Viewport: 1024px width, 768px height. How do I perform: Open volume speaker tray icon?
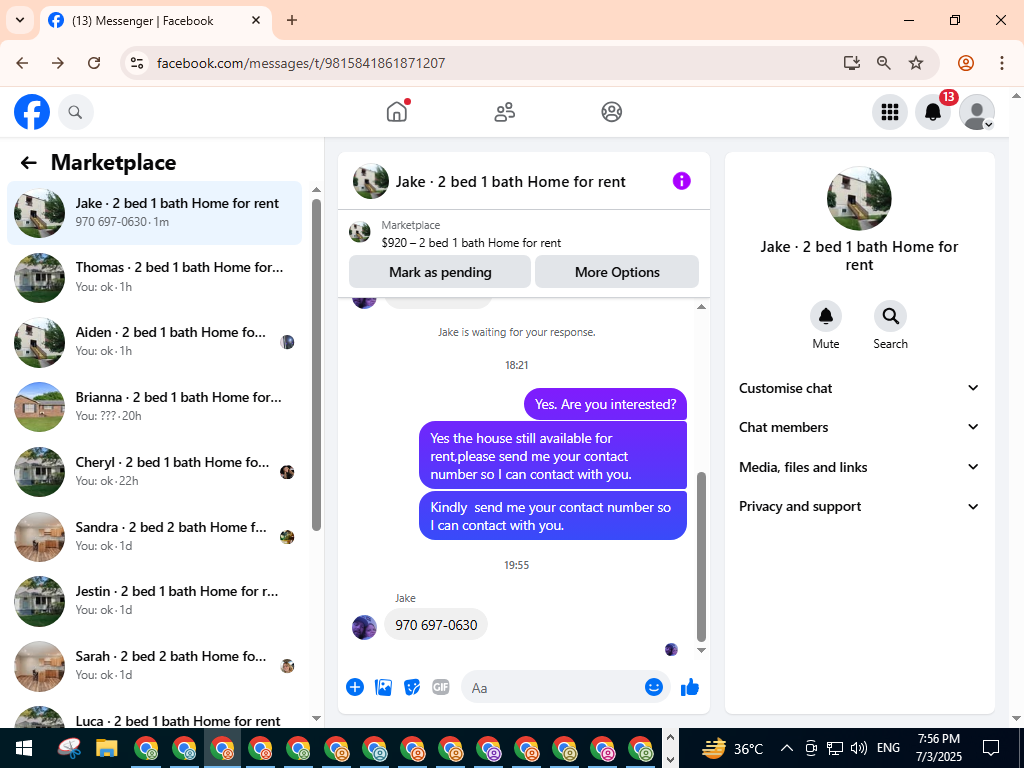[859, 748]
